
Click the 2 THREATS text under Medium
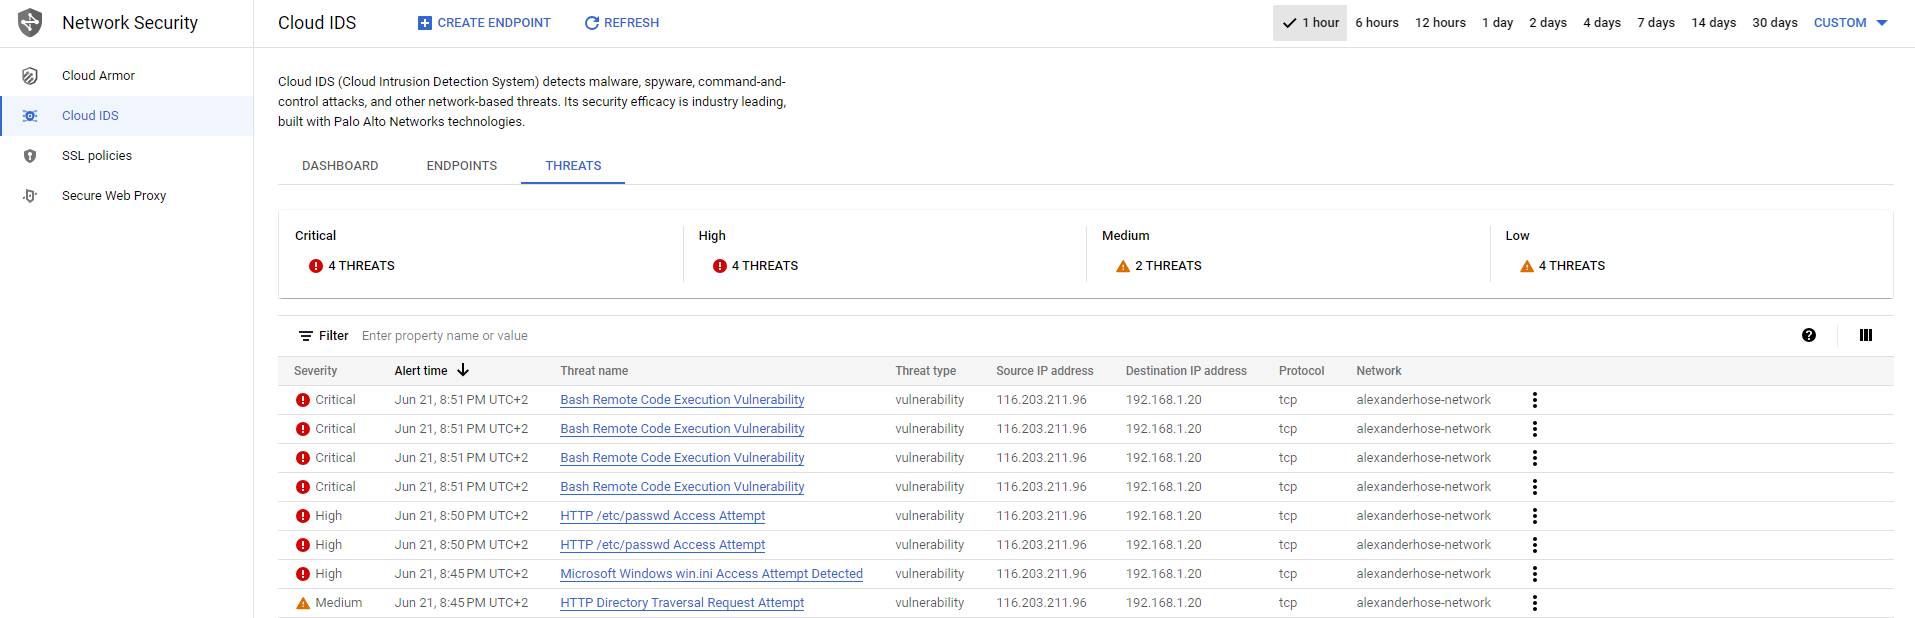click(x=1168, y=266)
